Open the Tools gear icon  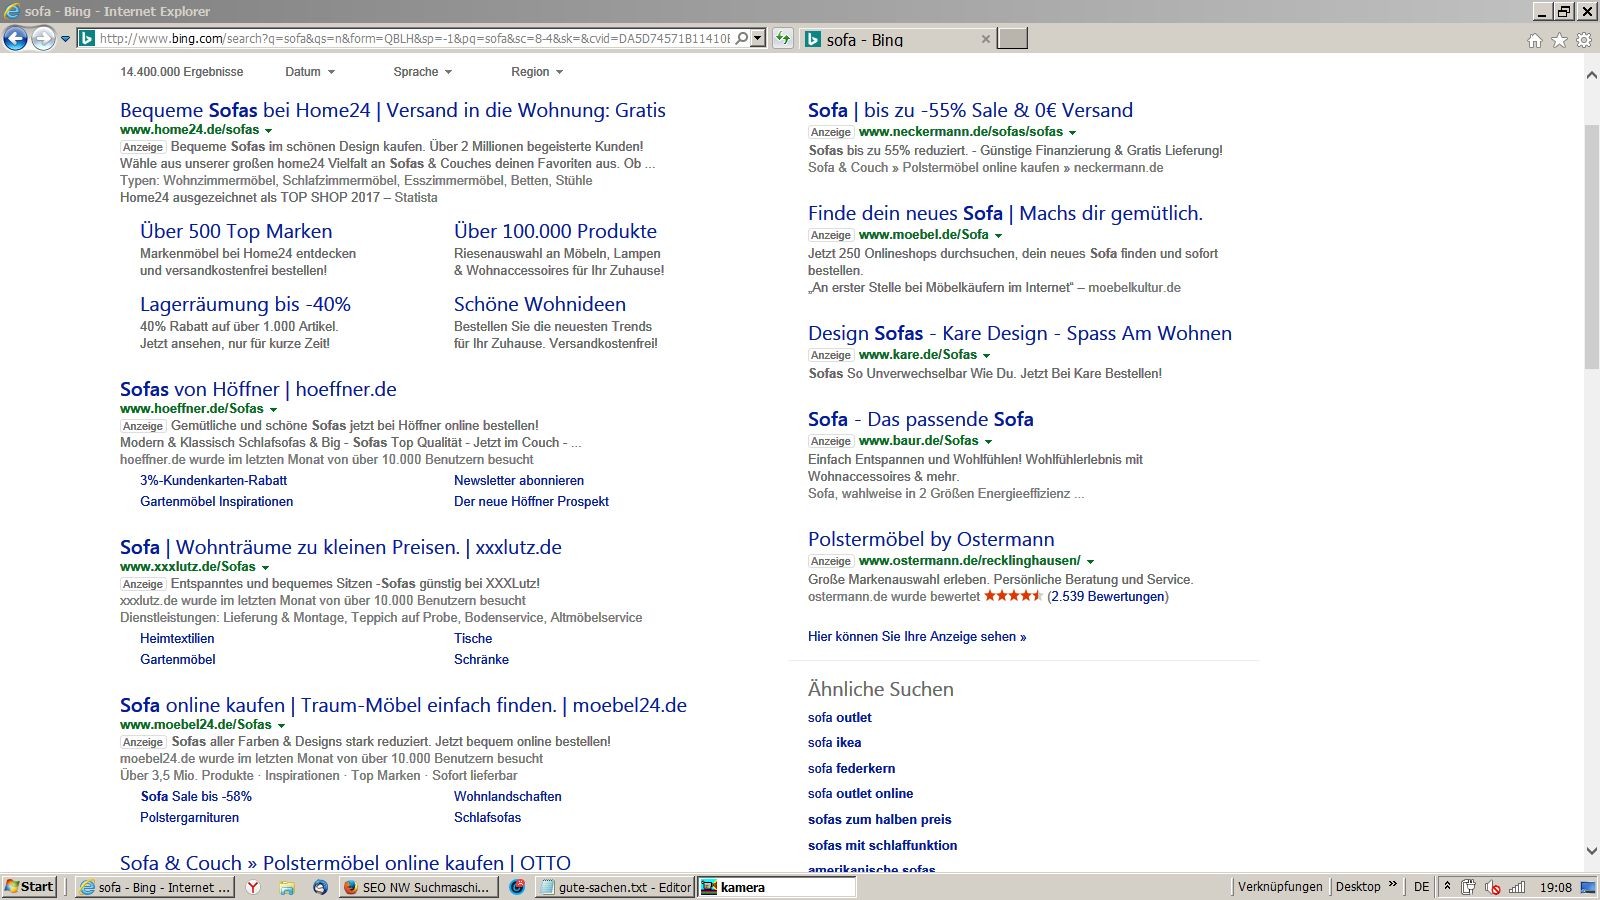1584,40
